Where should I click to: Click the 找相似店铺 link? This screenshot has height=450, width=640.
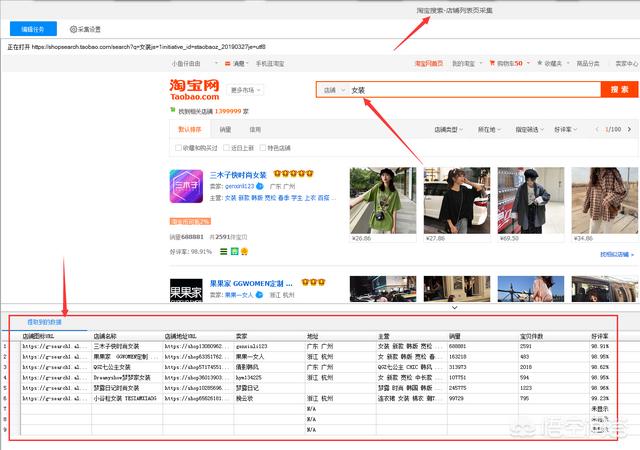coord(617,254)
